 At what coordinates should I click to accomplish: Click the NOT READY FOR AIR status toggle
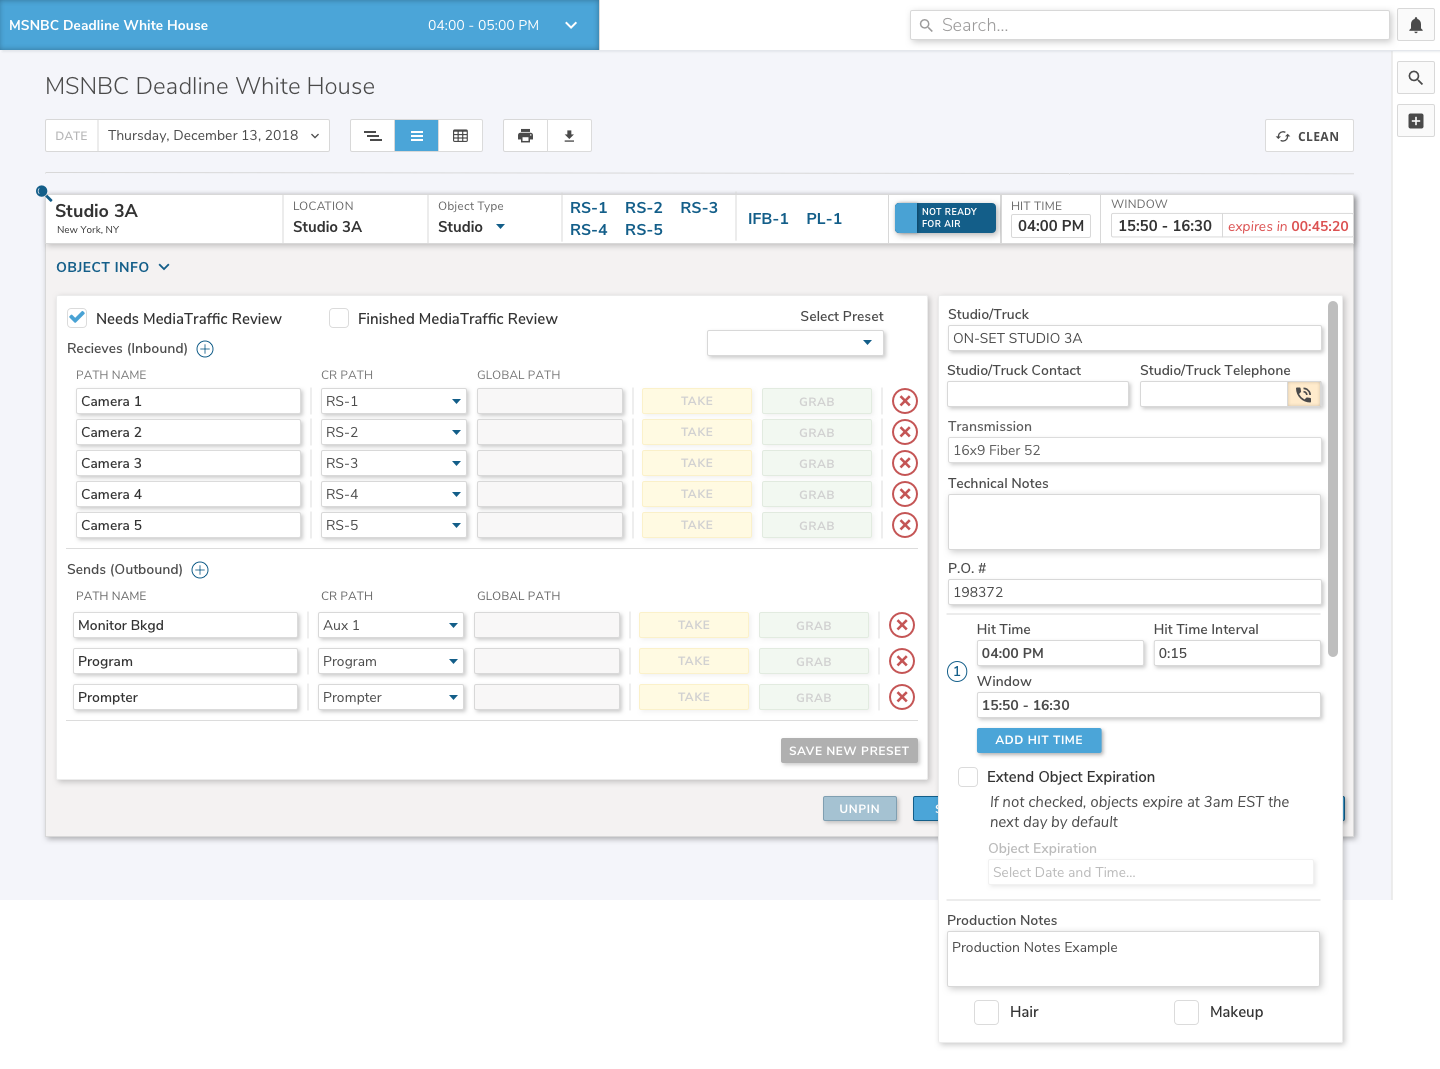(x=945, y=218)
